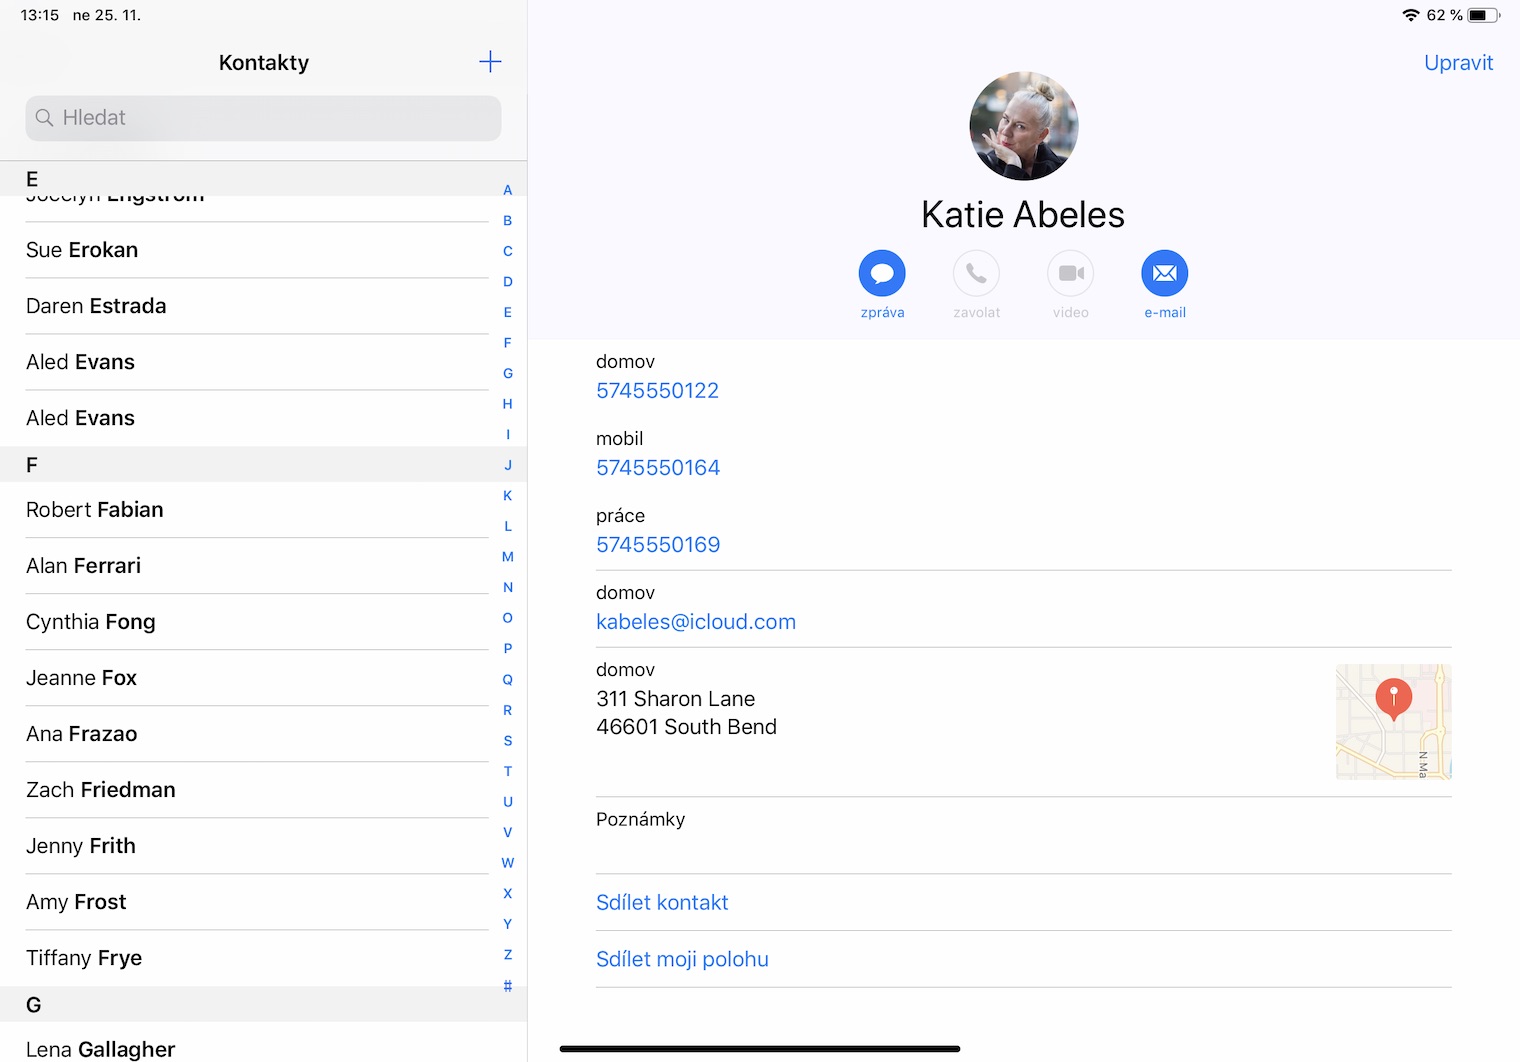This screenshot has height=1062, width=1520.
Task: Dial the mobil number 5745550164
Action: point(658,467)
